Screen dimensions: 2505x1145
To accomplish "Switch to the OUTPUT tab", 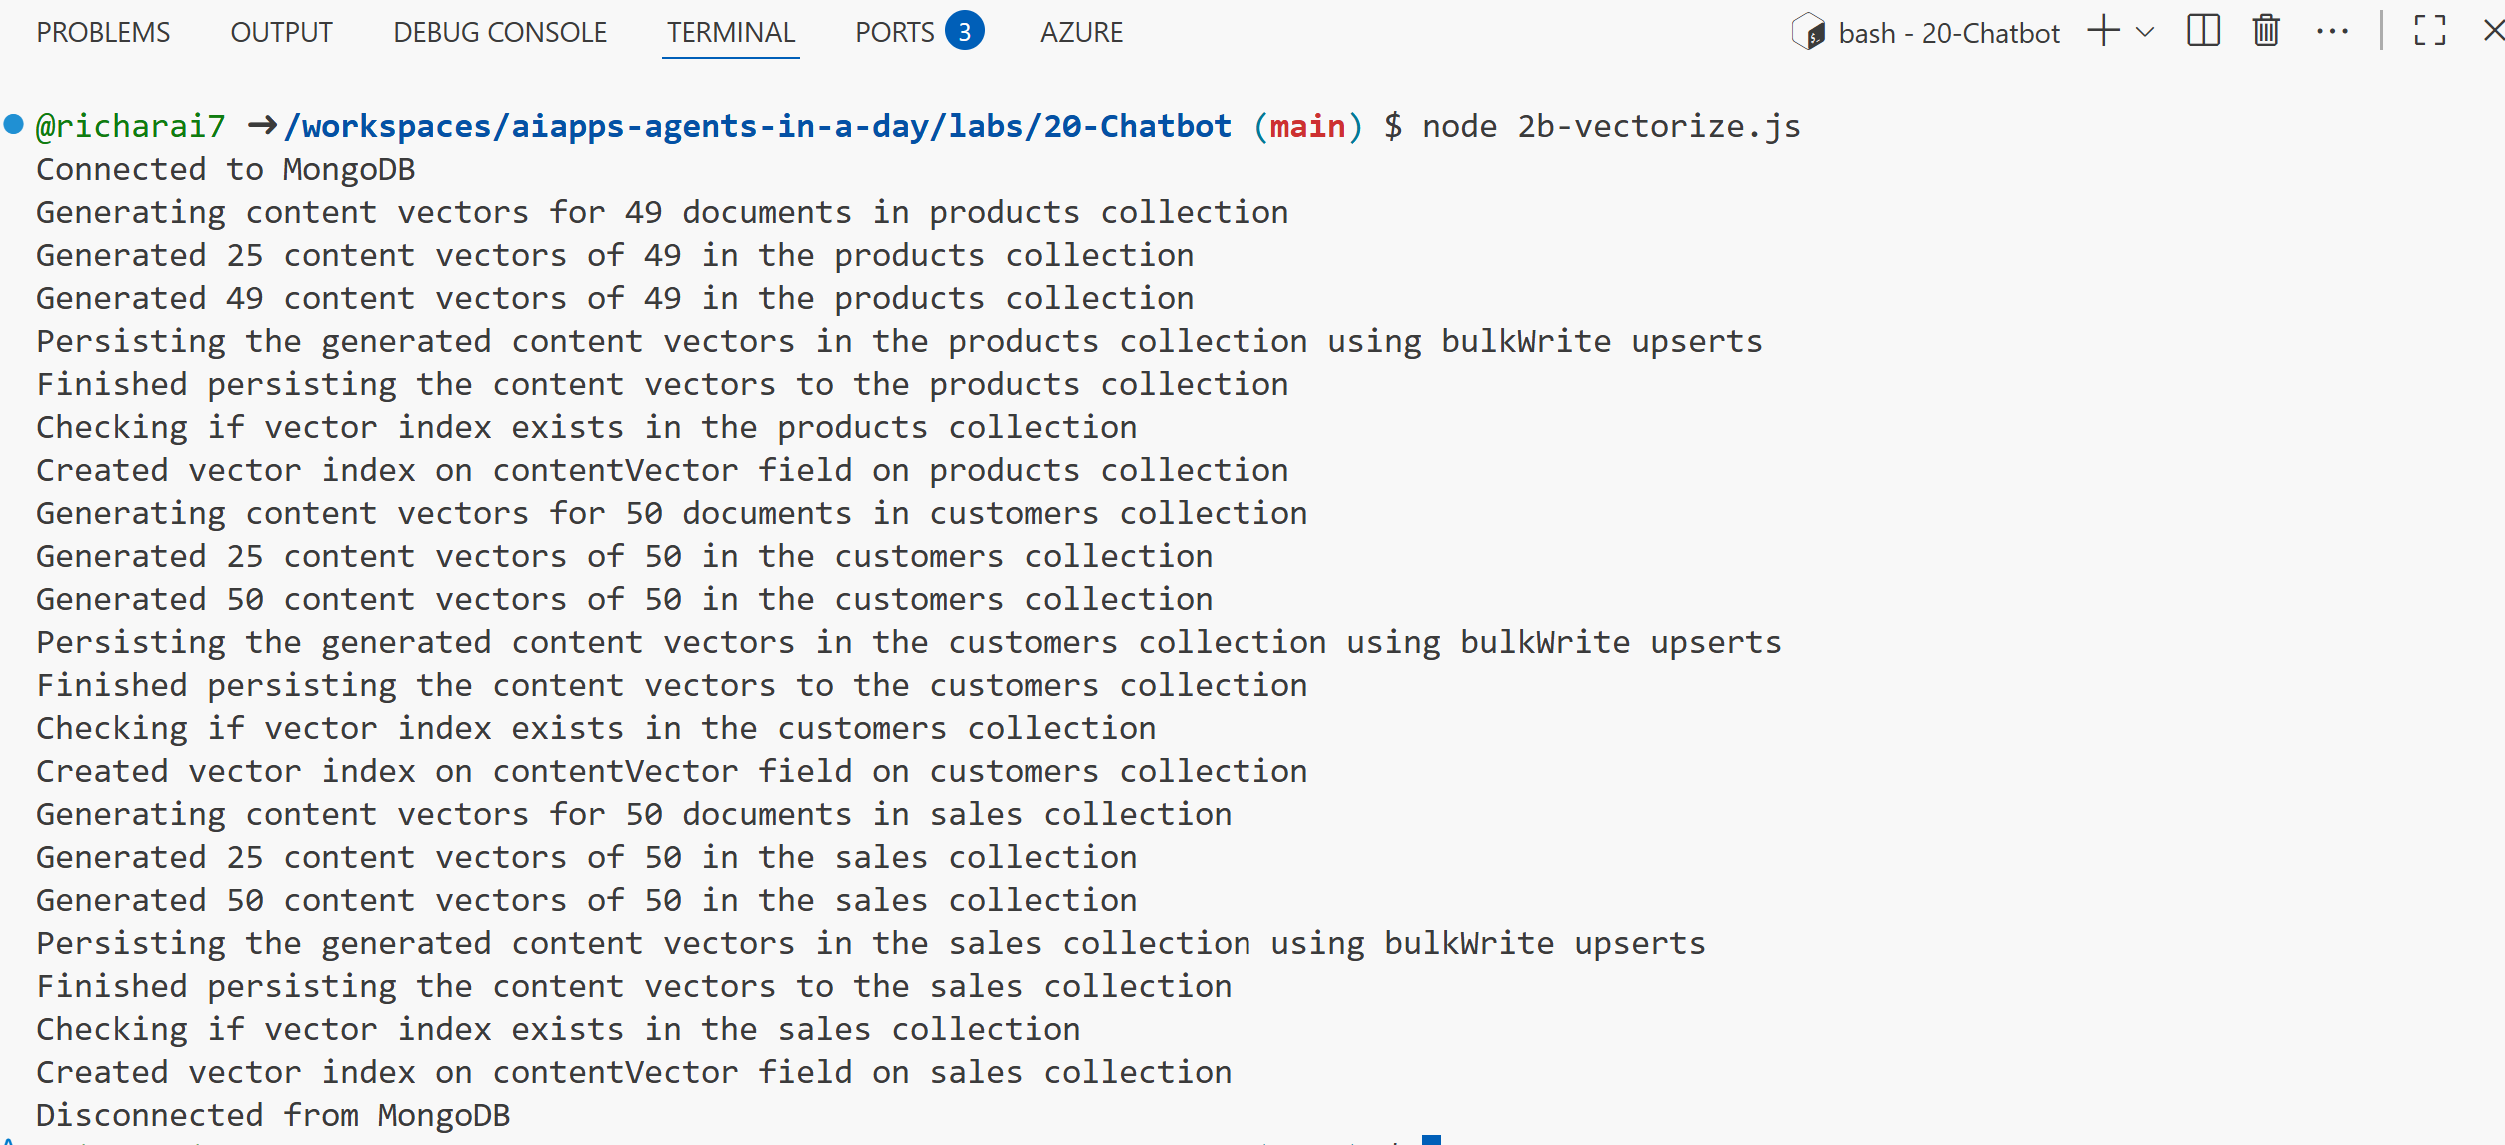I will [281, 31].
